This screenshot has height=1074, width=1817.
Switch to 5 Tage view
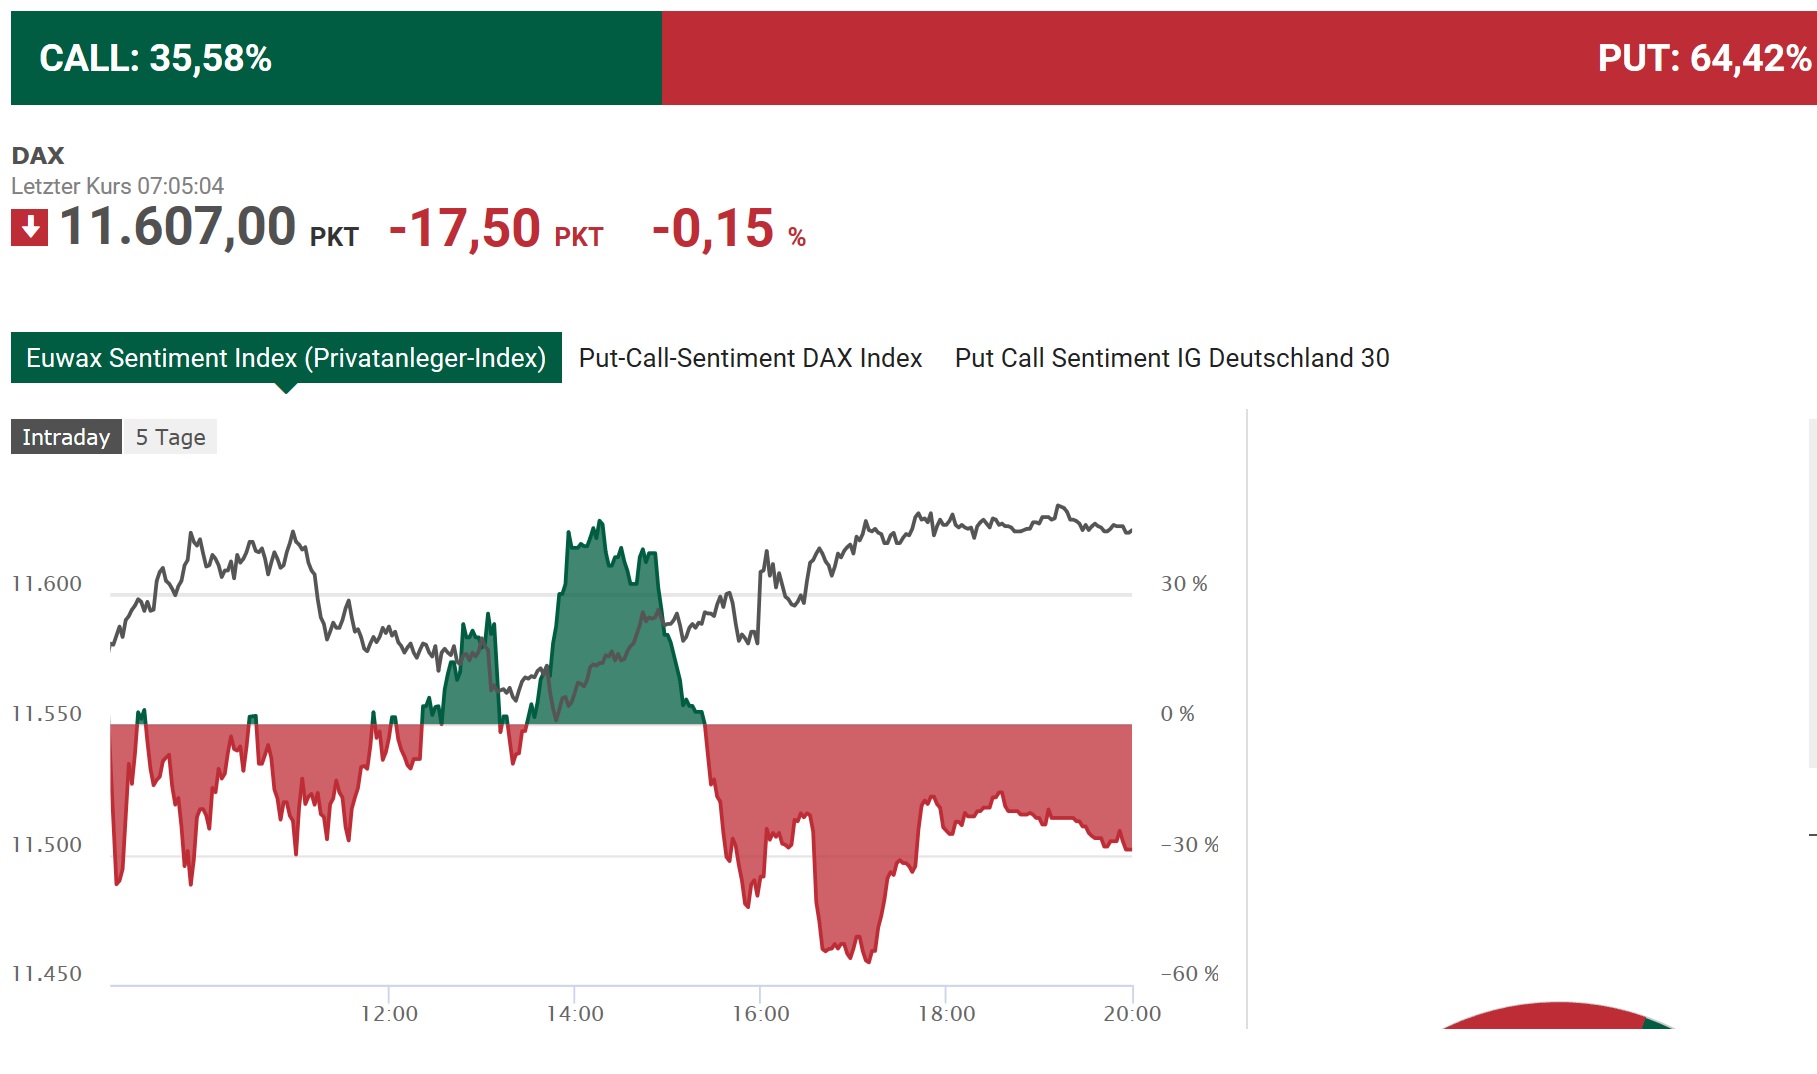click(x=169, y=436)
